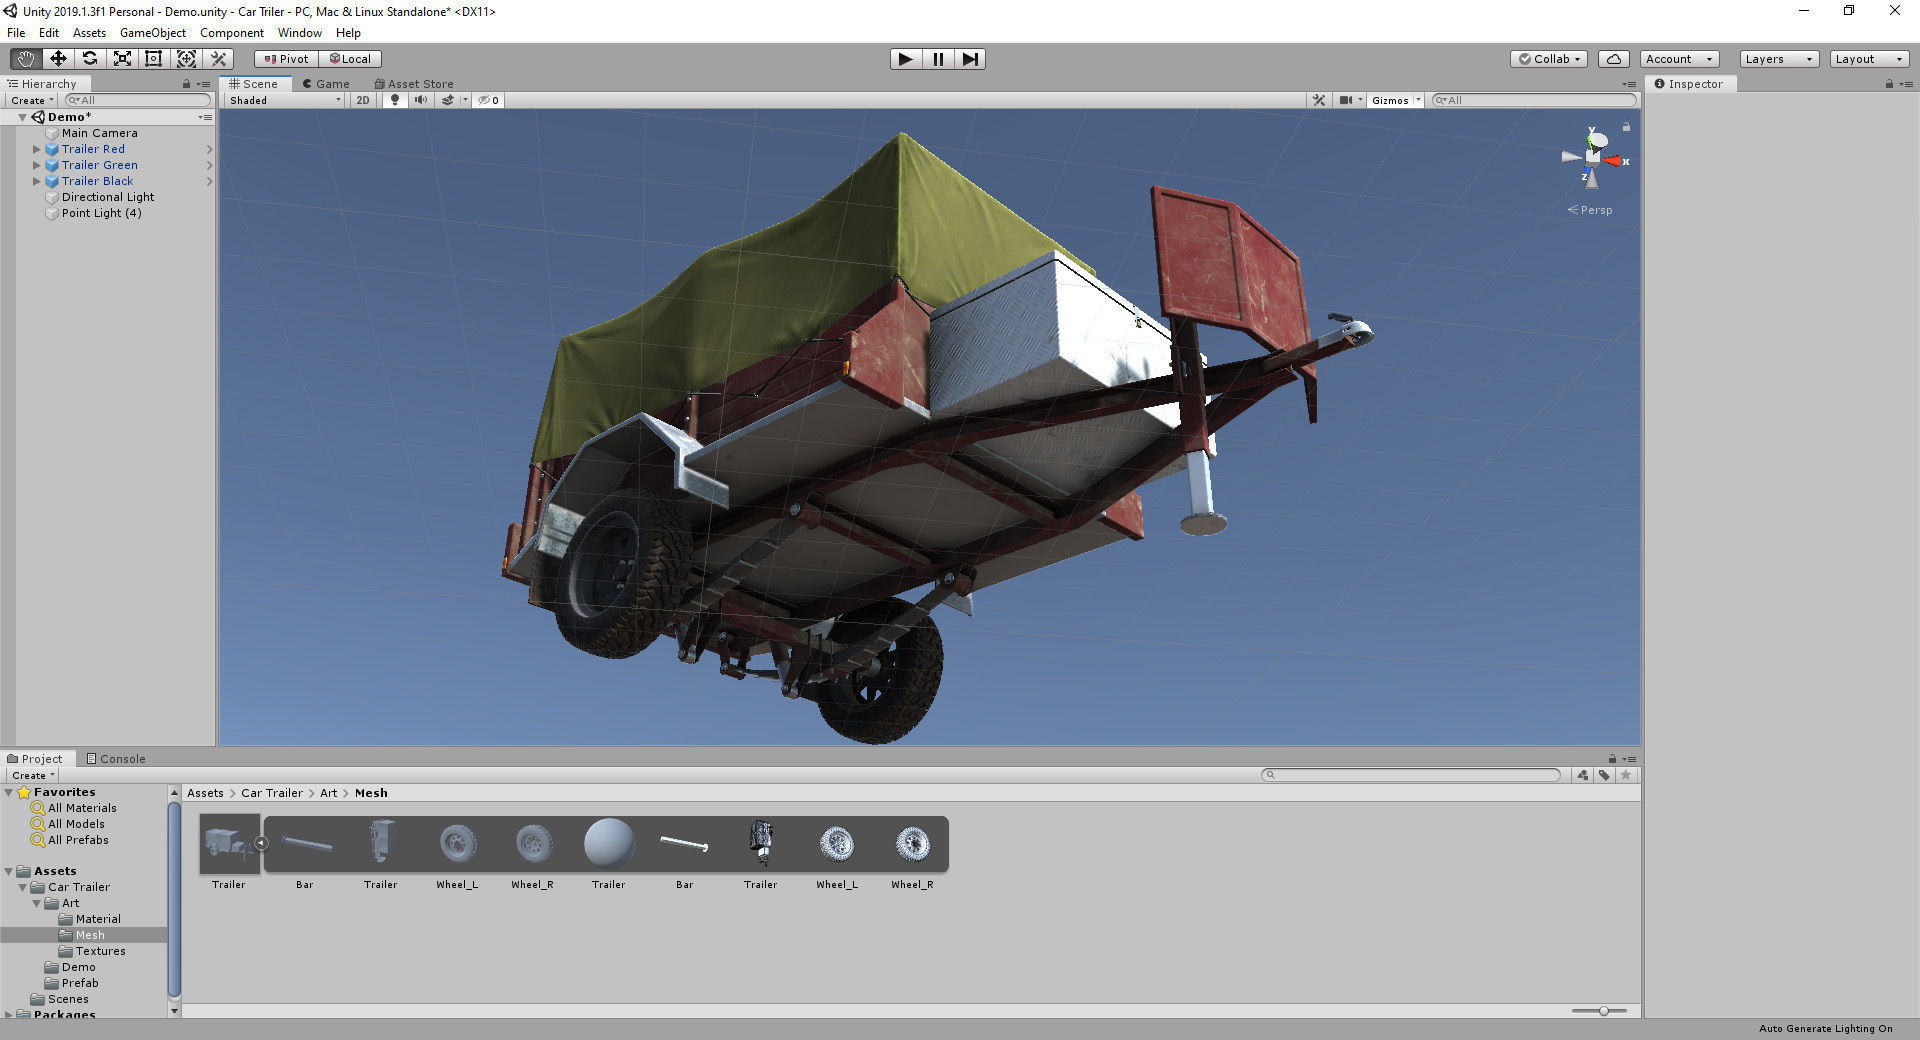Toggle scene lighting bulb icon
The image size is (1920, 1040).
pyautogui.click(x=395, y=100)
